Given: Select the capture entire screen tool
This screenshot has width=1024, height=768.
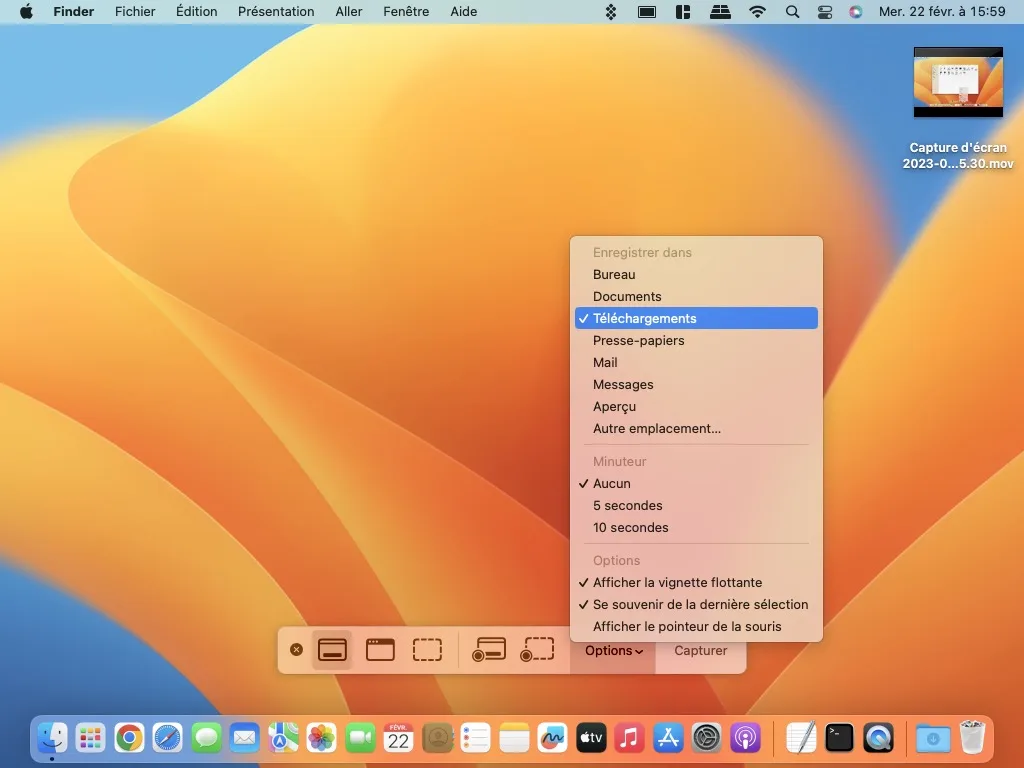Looking at the screenshot, I should pyautogui.click(x=332, y=649).
